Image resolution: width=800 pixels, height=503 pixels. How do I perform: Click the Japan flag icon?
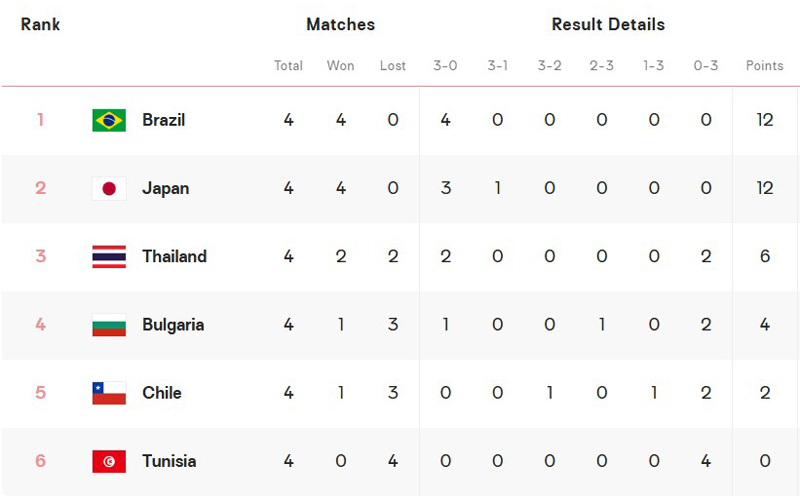click(109, 188)
